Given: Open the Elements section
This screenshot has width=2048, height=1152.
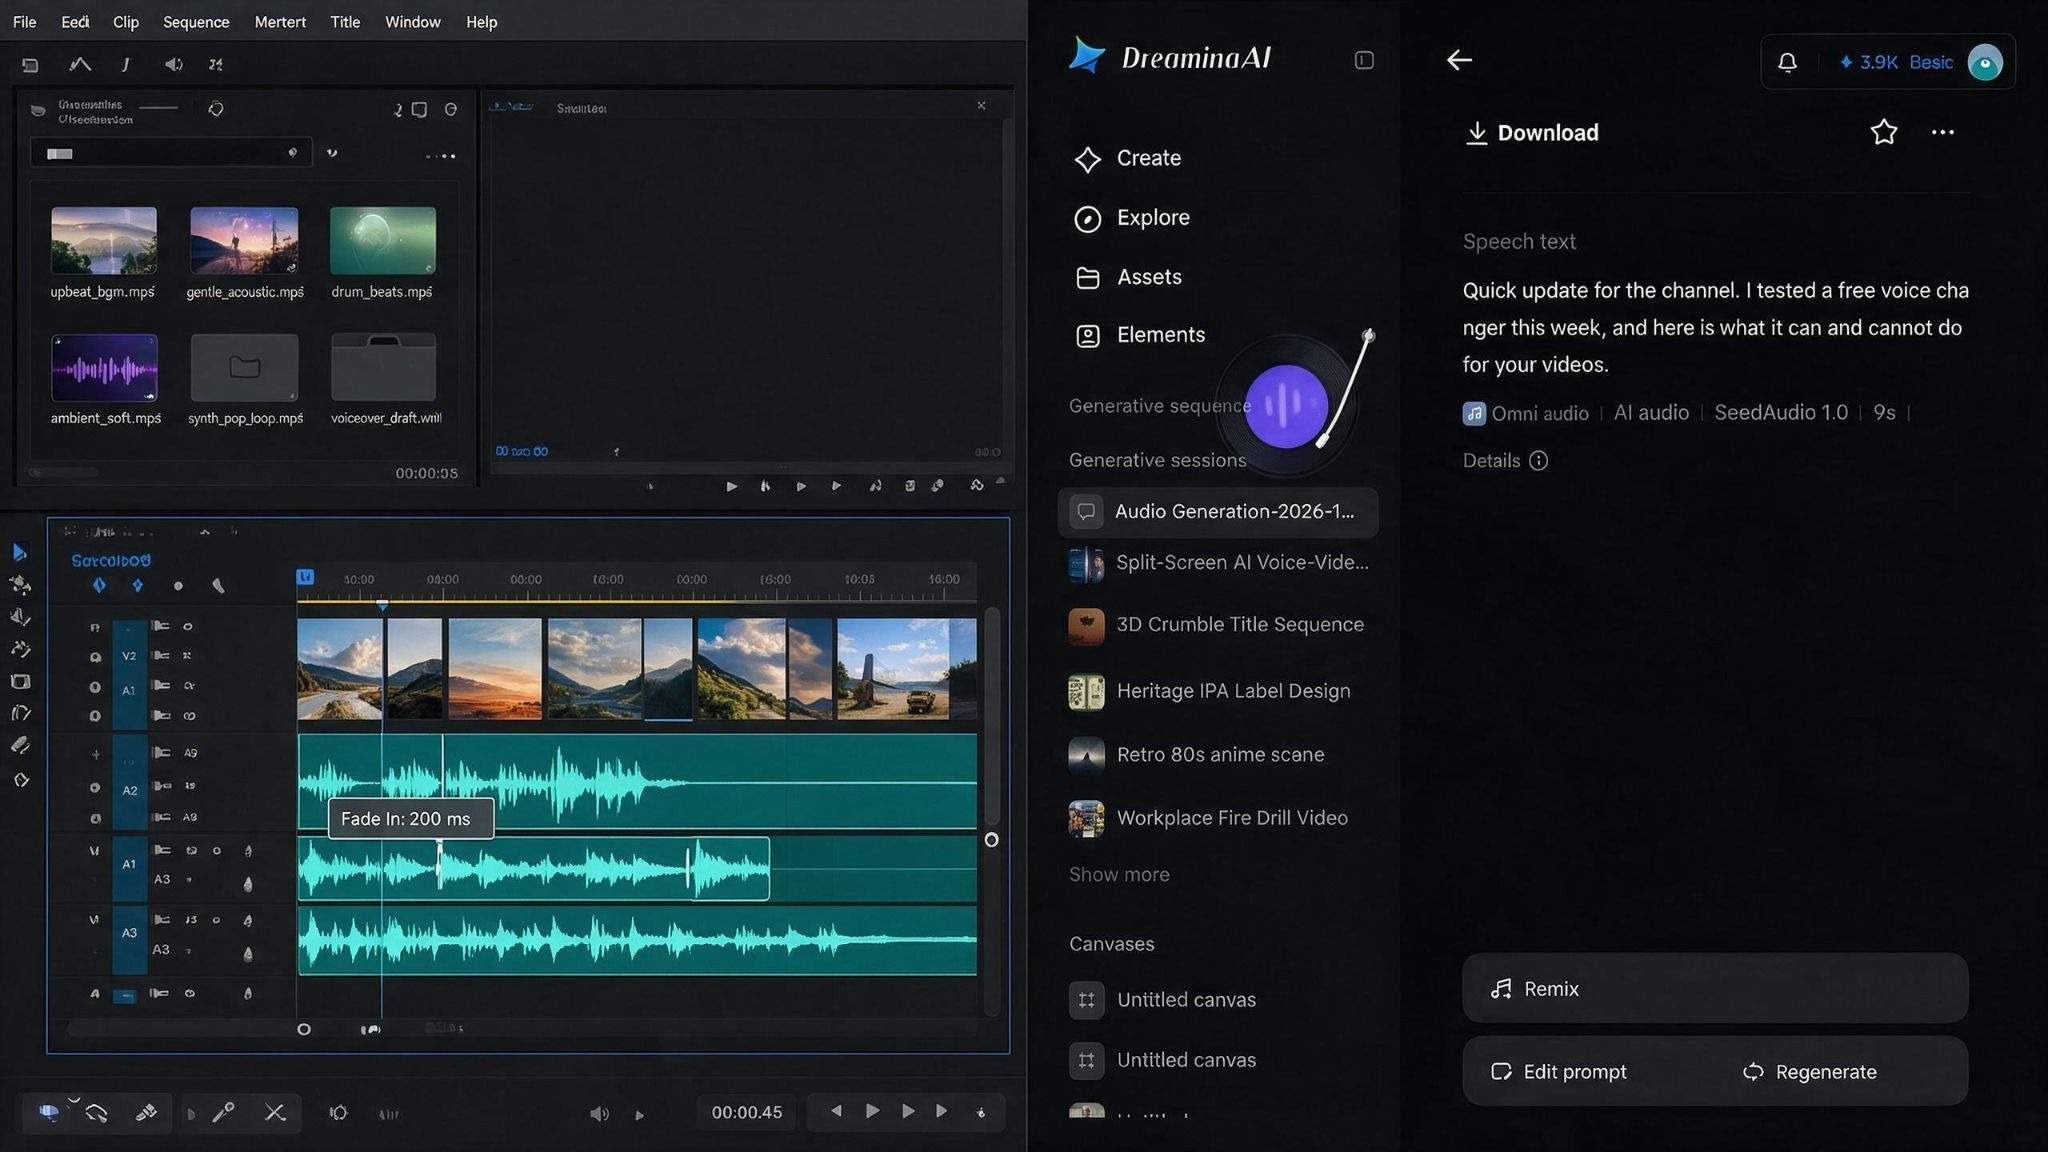Looking at the screenshot, I should point(1139,335).
